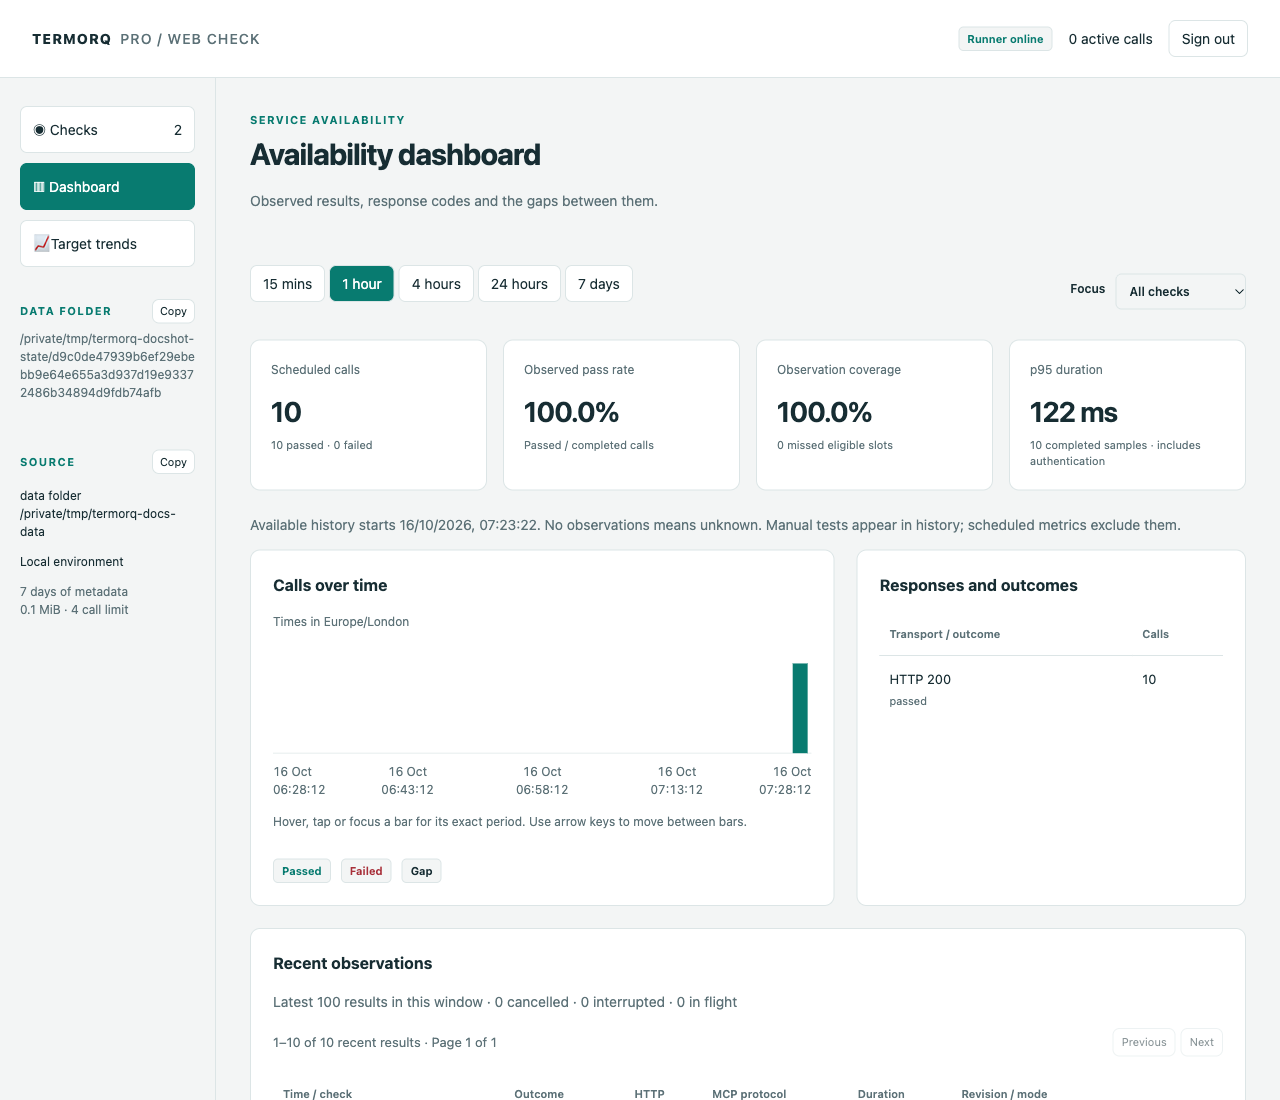Sign out of Termorq
This screenshot has height=1100, width=1280.
[1208, 39]
